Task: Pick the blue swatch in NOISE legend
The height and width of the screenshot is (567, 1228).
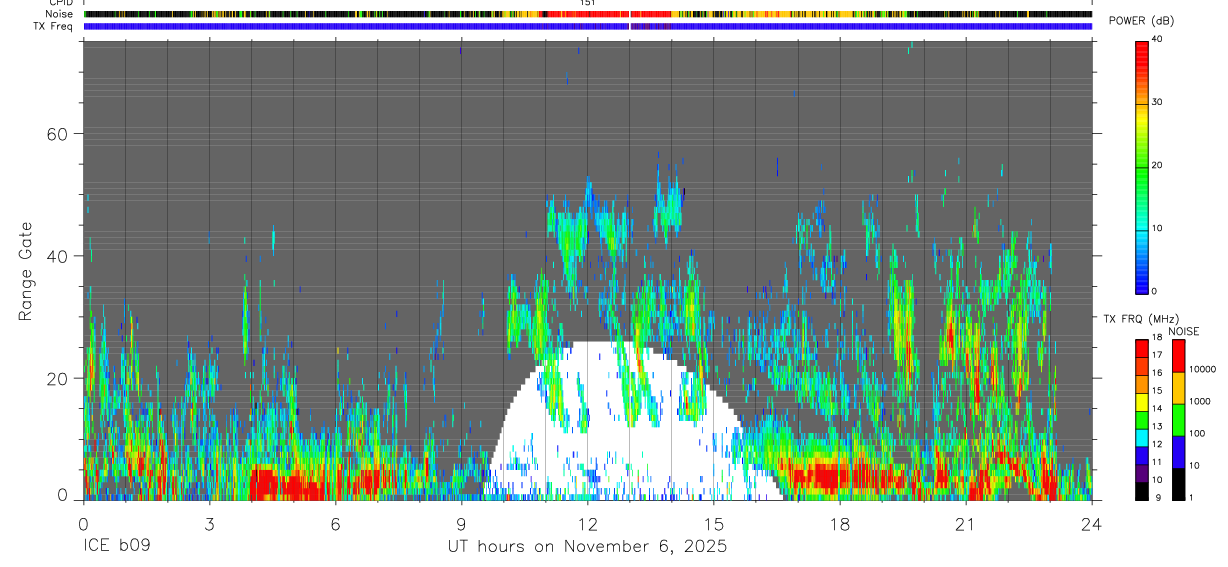Action: (1178, 452)
